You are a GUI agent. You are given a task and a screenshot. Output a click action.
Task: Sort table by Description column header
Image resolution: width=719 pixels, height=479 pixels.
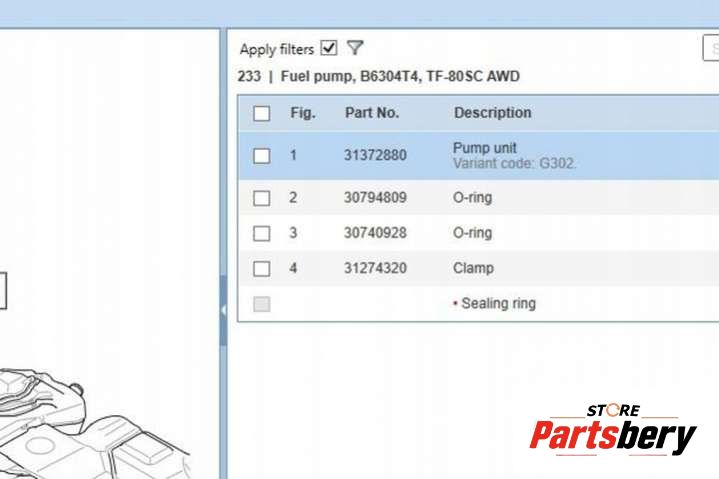[x=492, y=113]
